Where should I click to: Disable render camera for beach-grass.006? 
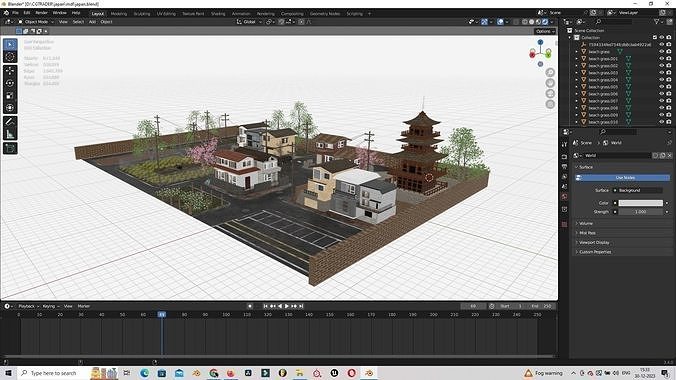[669, 94]
